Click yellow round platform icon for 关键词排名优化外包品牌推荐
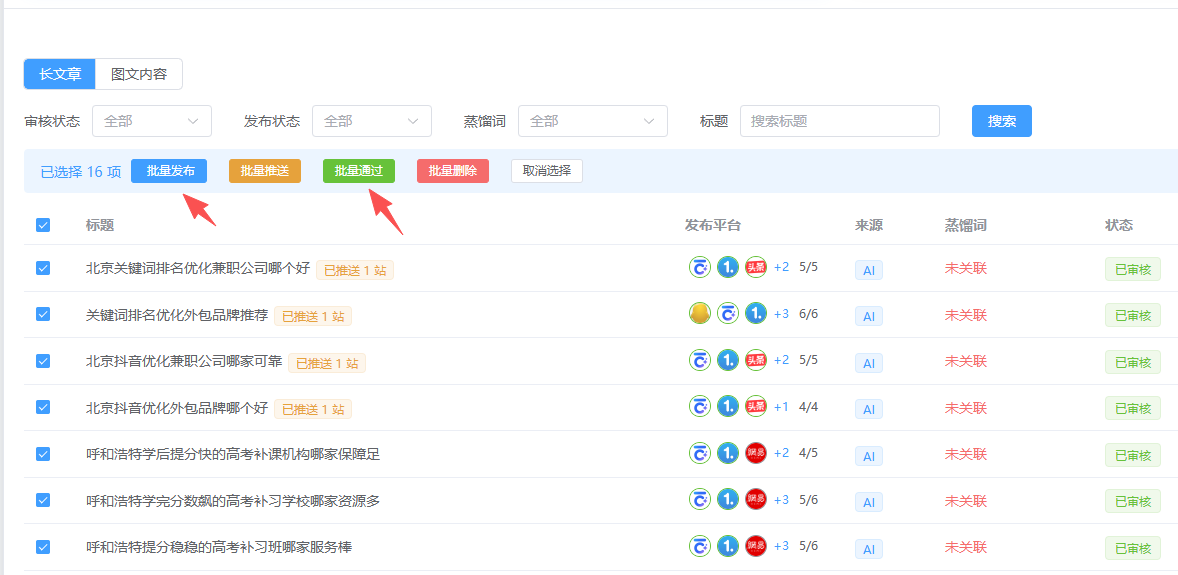The image size is (1178, 575). (x=700, y=313)
